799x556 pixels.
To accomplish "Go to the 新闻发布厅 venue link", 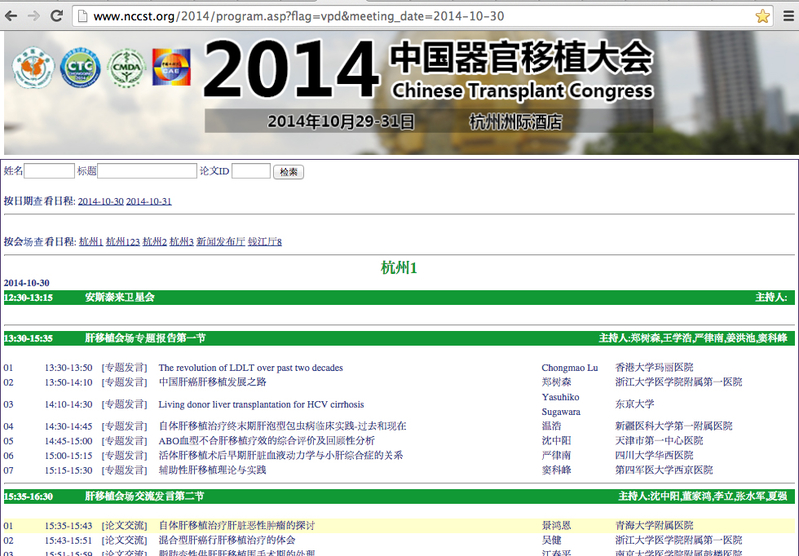I will coord(220,242).
